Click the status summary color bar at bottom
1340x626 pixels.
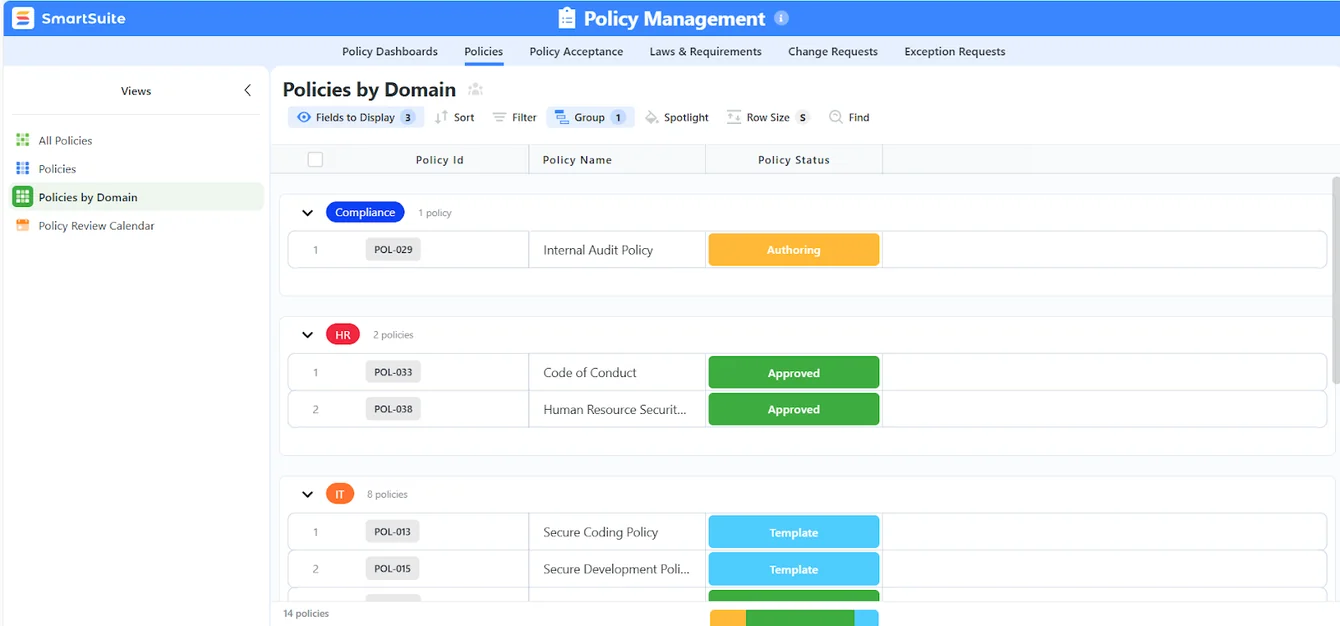tap(794, 618)
